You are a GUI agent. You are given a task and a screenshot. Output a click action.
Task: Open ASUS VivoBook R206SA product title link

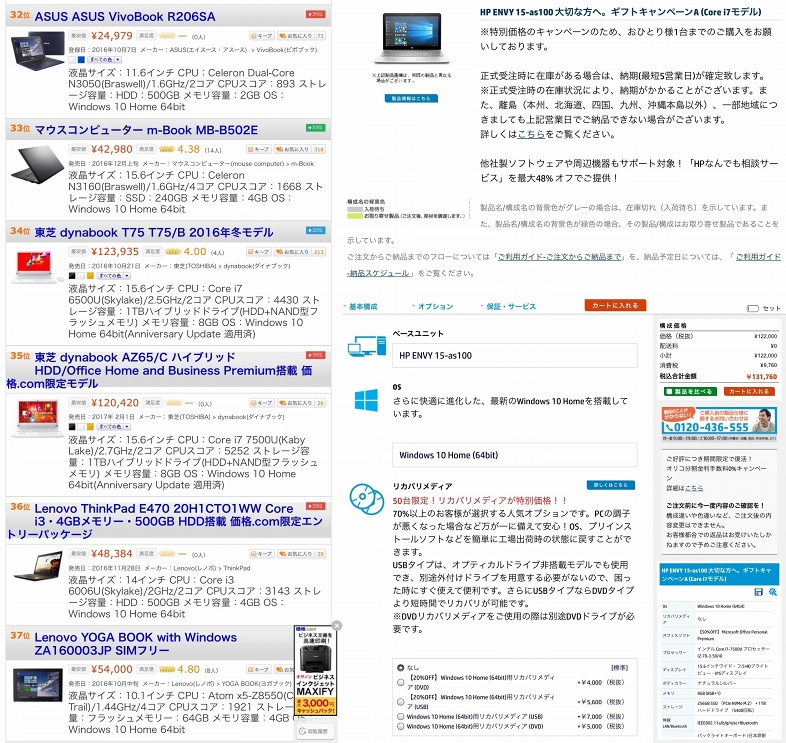click(x=125, y=17)
